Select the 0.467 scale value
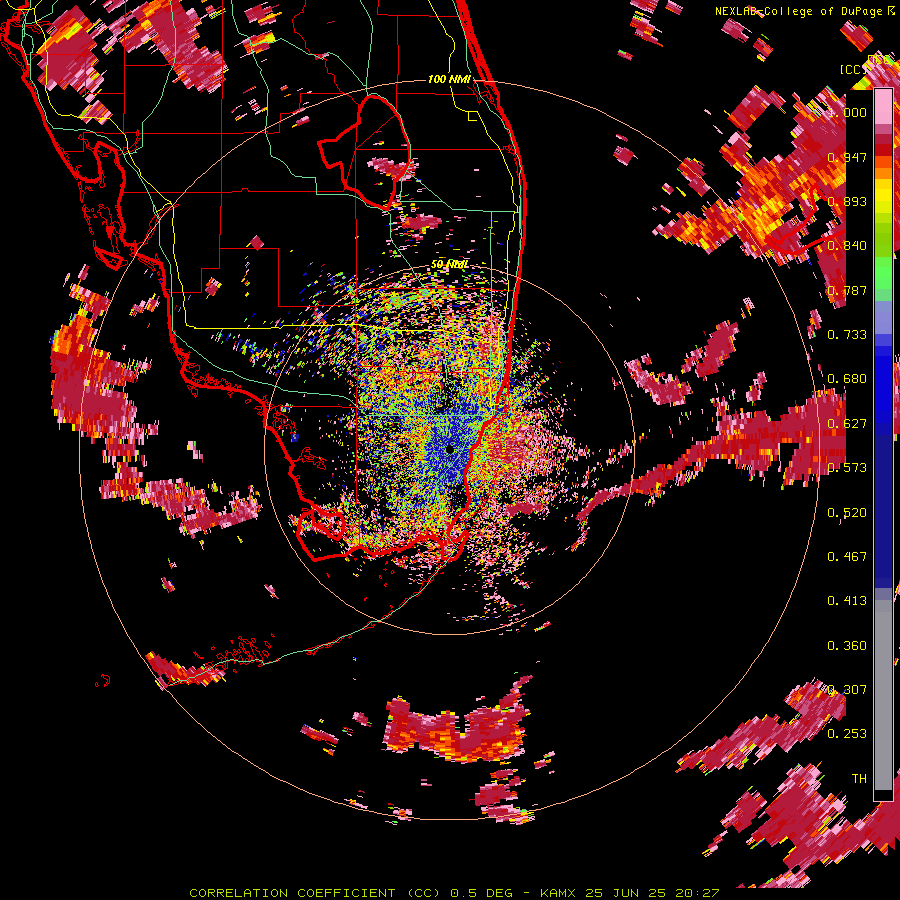900x900 pixels. pos(847,556)
